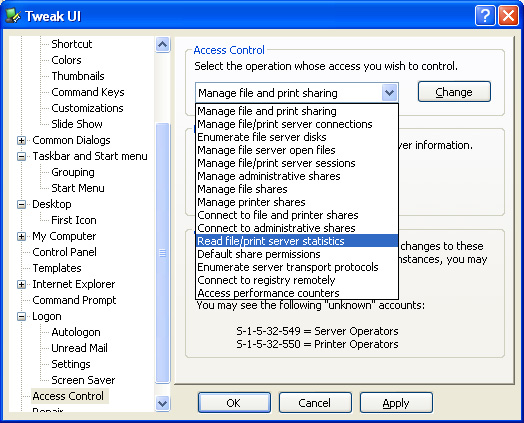
Task: Click the Tweak UI title bar icon
Action: pos(13,16)
